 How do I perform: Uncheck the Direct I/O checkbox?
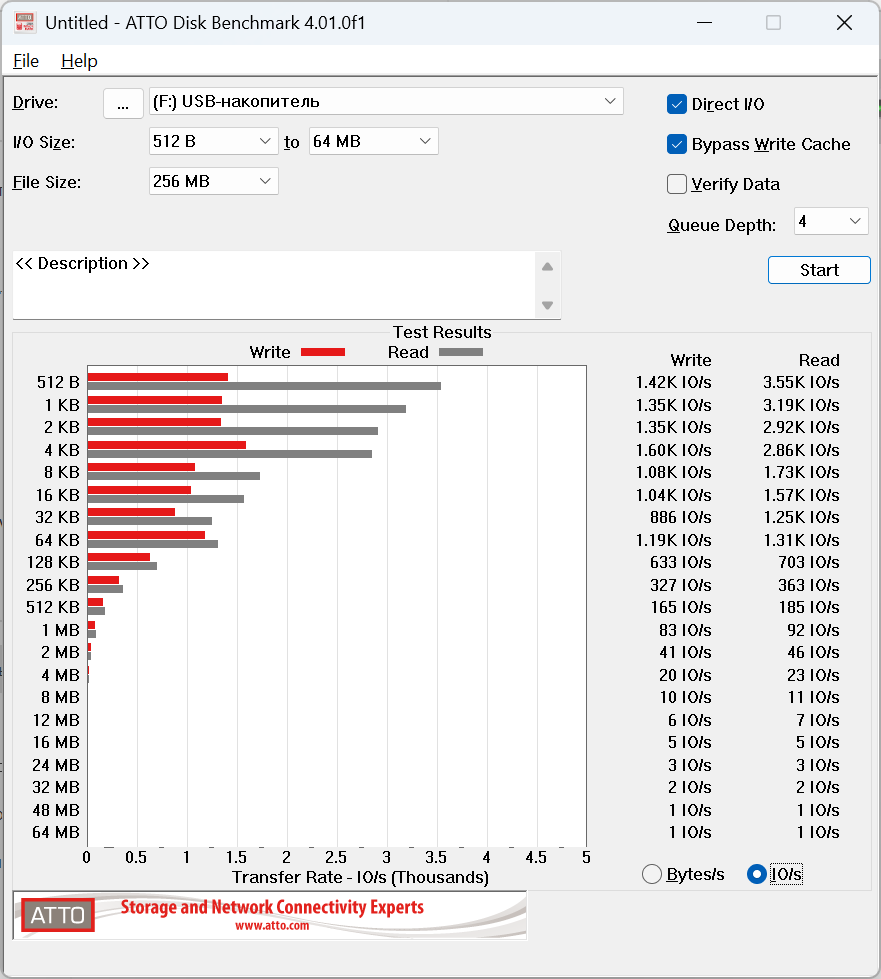[x=677, y=104]
